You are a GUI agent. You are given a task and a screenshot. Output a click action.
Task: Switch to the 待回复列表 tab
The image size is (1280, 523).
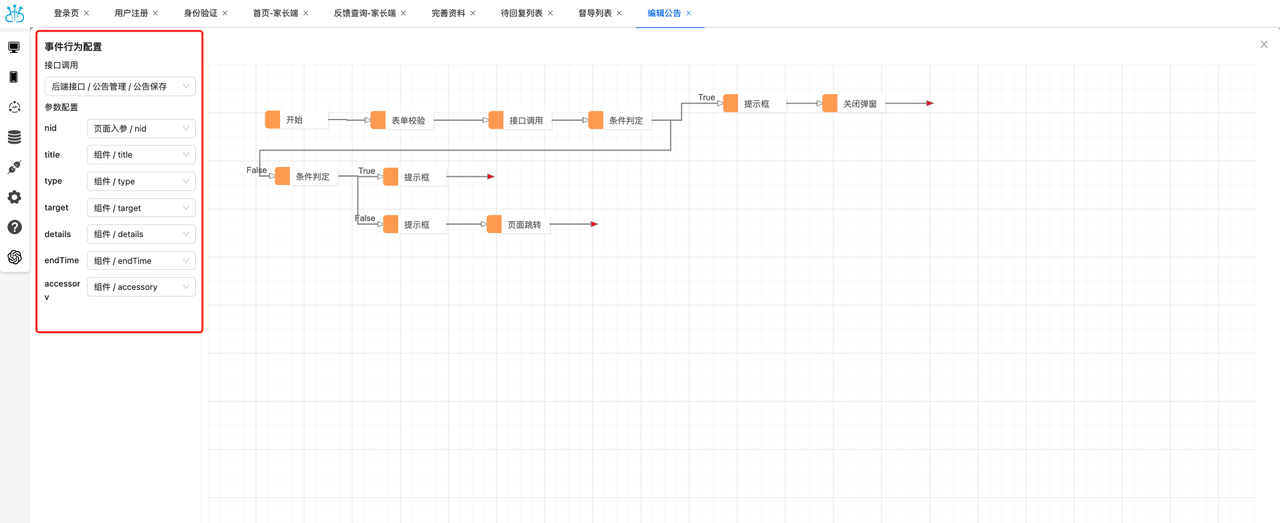522,14
